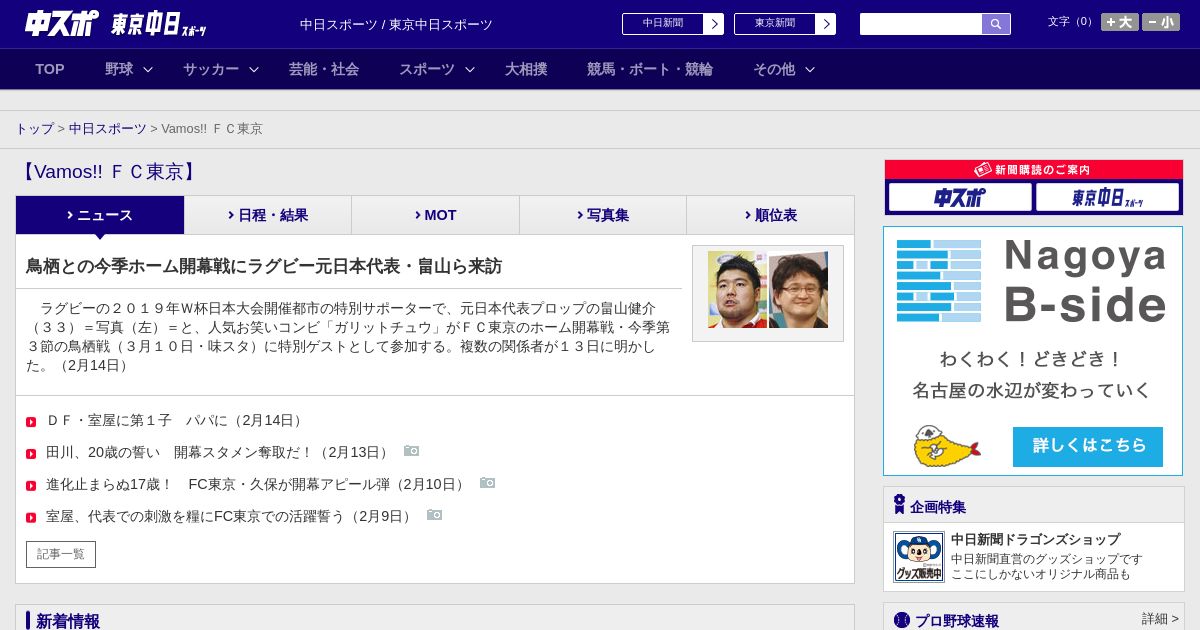
Task: Decrease font size with 小 button
Action: 1161,22
